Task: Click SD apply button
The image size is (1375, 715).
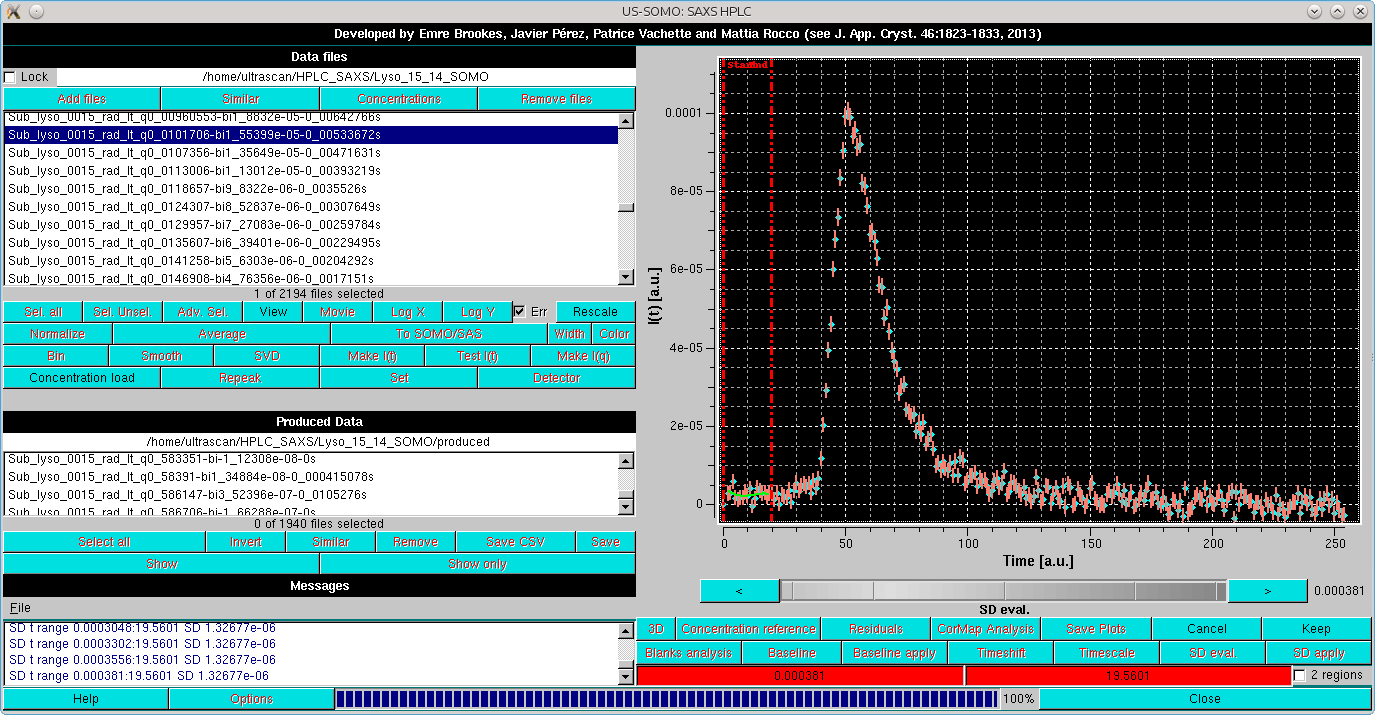Action: [x=1318, y=653]
